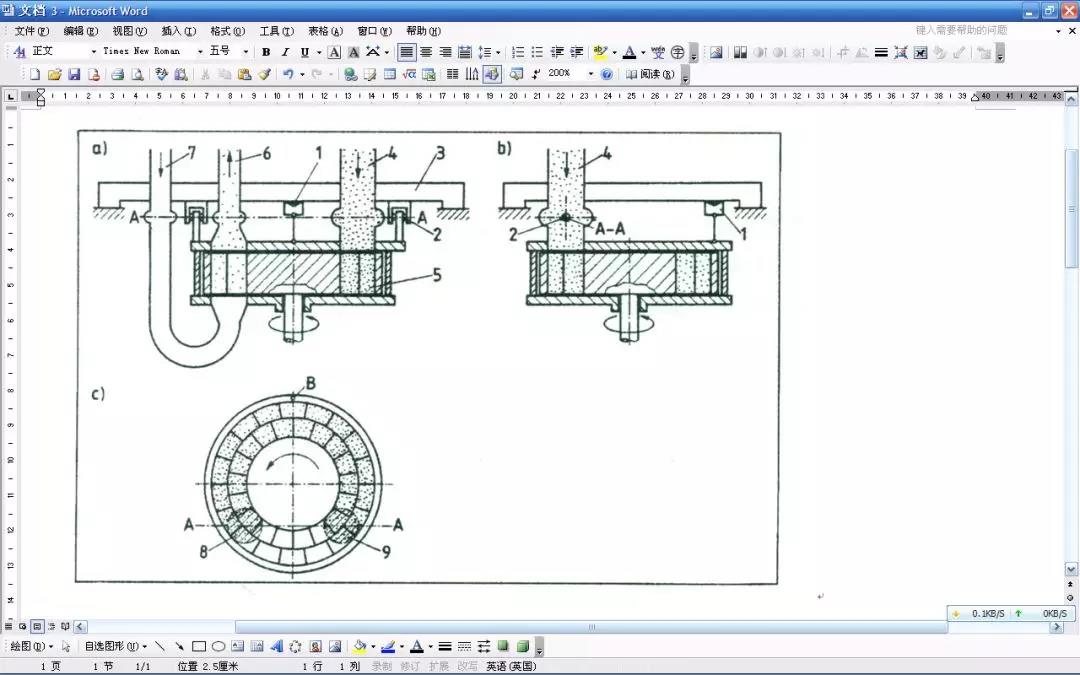The image size is (1080, 675).
Task: Click the yellow highlight color button
Action: [599, 52]
